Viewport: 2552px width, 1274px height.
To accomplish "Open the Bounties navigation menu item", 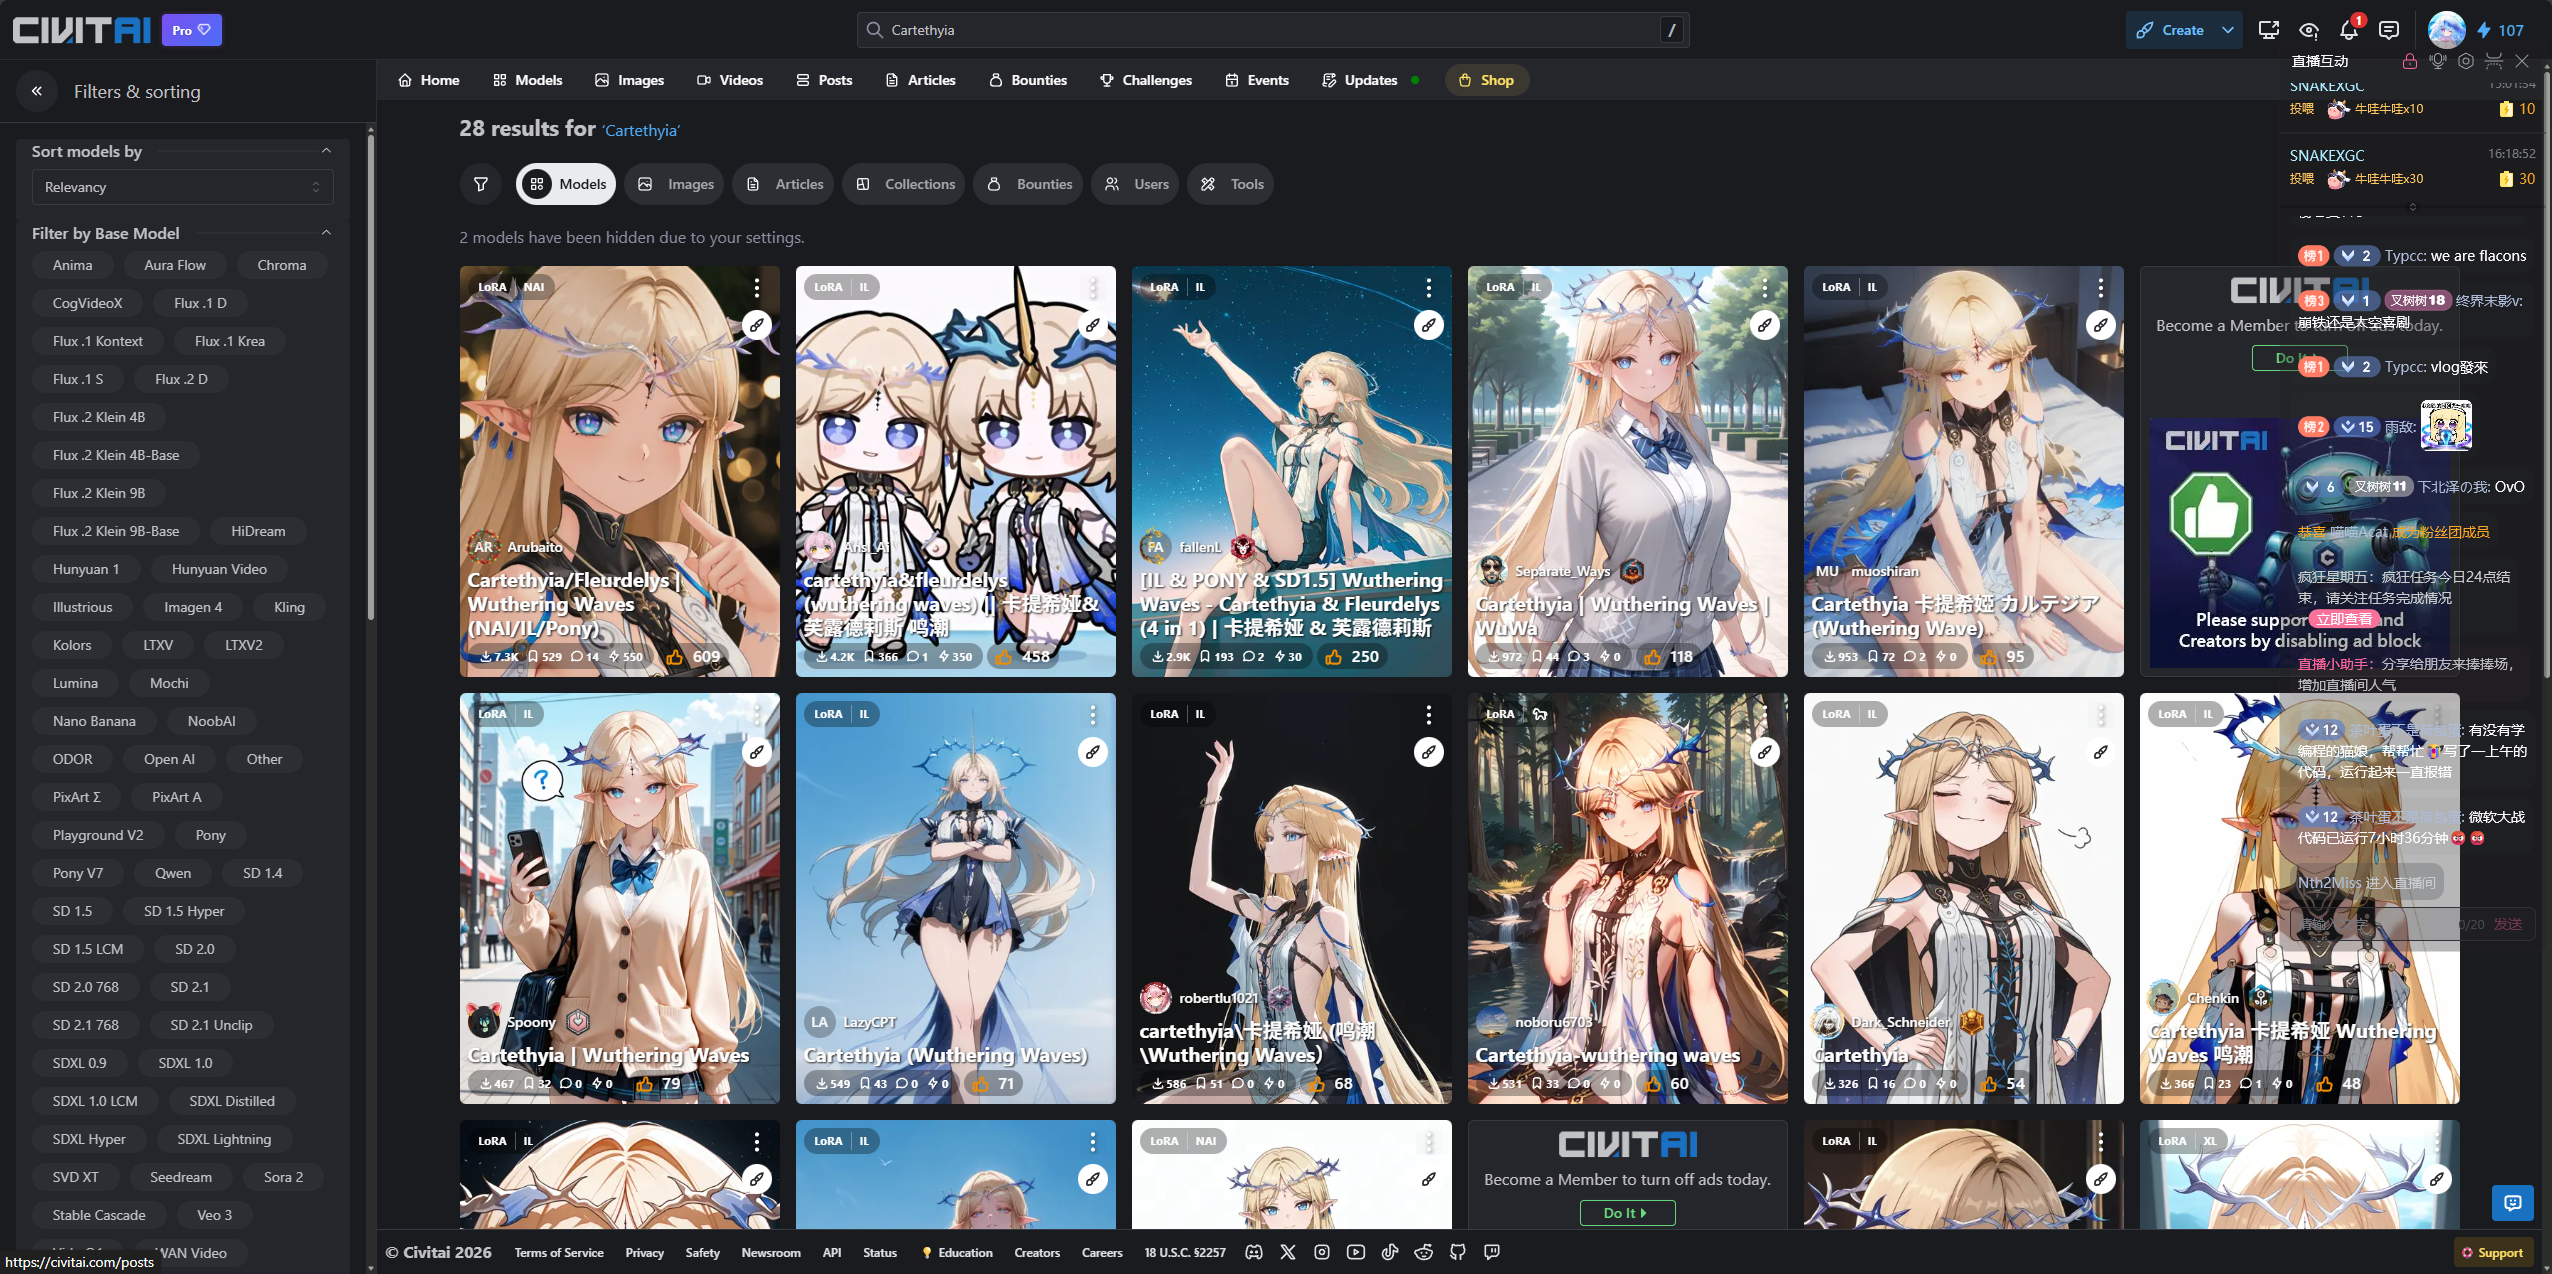I will click(x=1028, y=80).
